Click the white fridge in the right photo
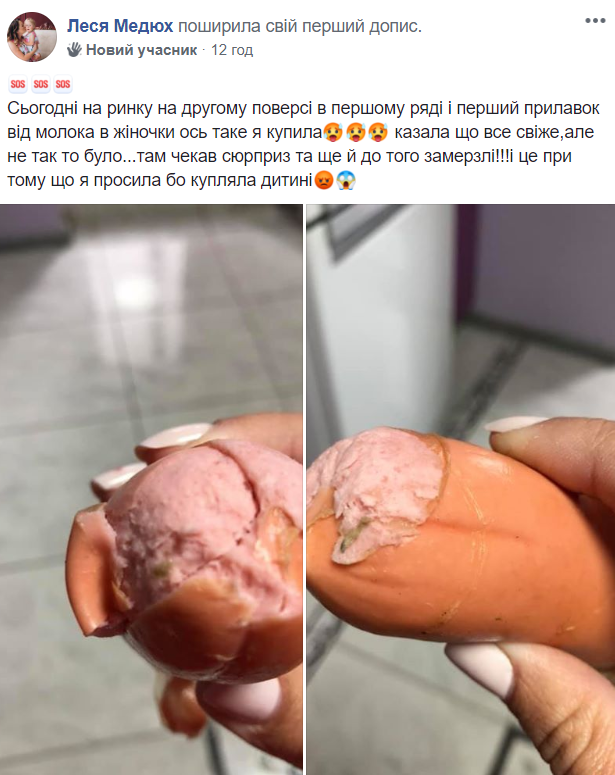Viewport: 615px width, 775px height. (381, 316)
